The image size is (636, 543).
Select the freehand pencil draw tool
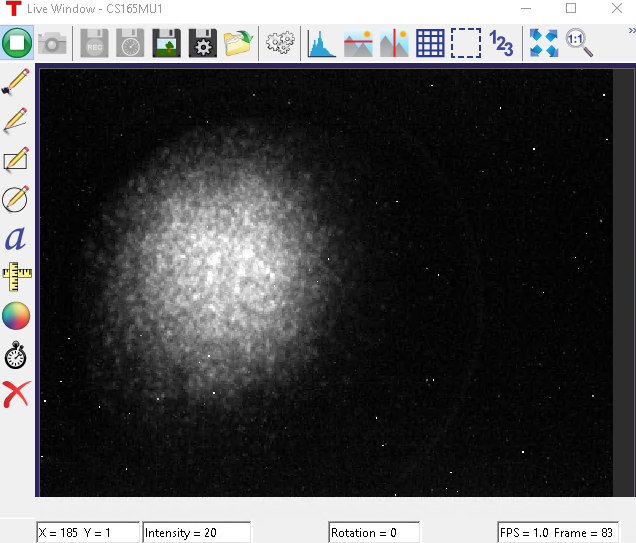pyautogui.click(x=16, y=121)
